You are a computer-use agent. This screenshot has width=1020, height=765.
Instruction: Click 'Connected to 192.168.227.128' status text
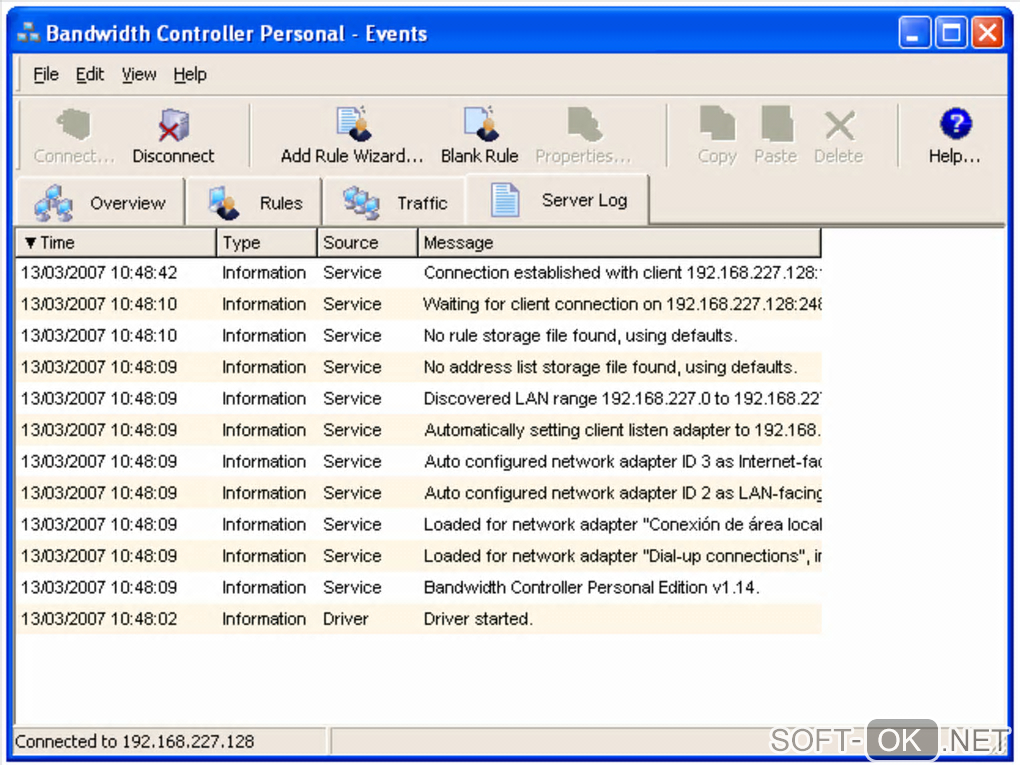(x=134, y=742)
